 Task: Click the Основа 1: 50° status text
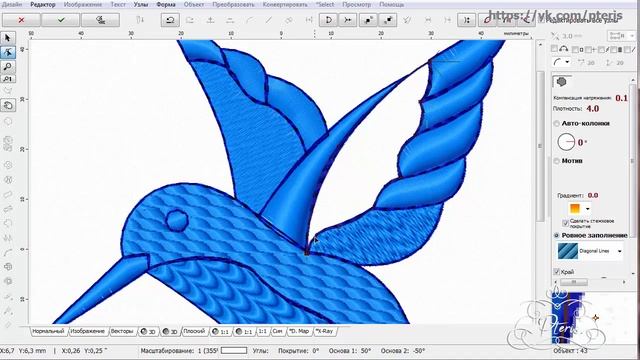350,351
